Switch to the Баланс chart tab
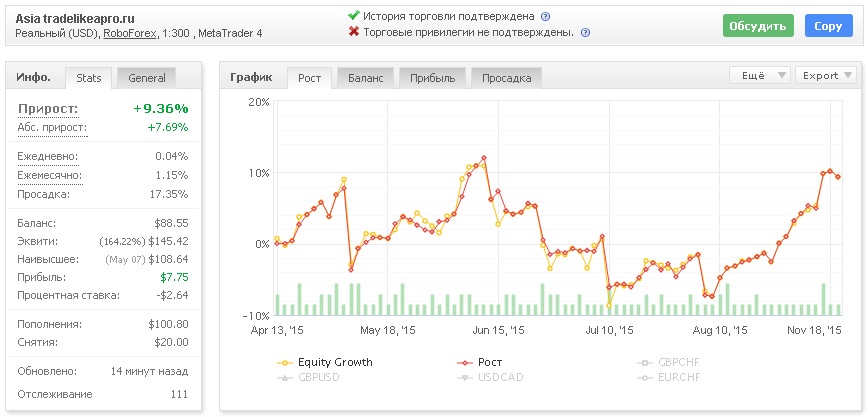The width and height of the screenshot is (868, 417). click(365, 78)
